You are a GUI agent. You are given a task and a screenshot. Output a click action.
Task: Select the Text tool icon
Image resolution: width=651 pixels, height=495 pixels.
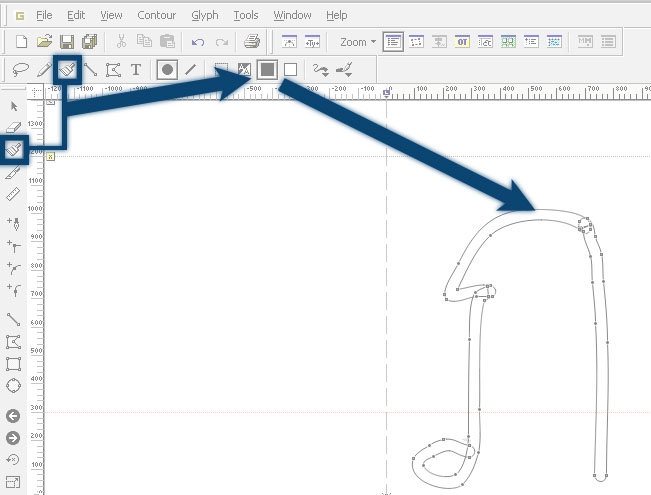(135, 70)
